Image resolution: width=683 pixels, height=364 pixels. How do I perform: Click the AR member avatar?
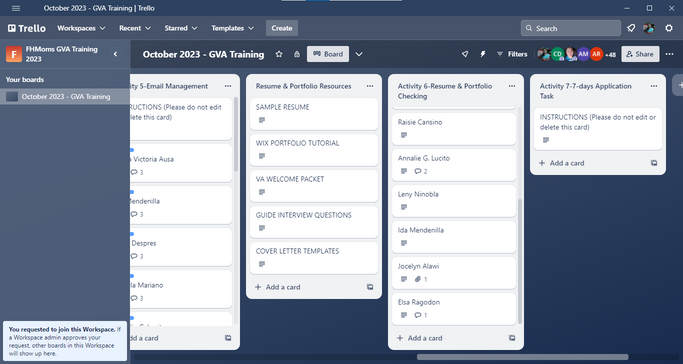pyautogui.click(x=596, y=54)
